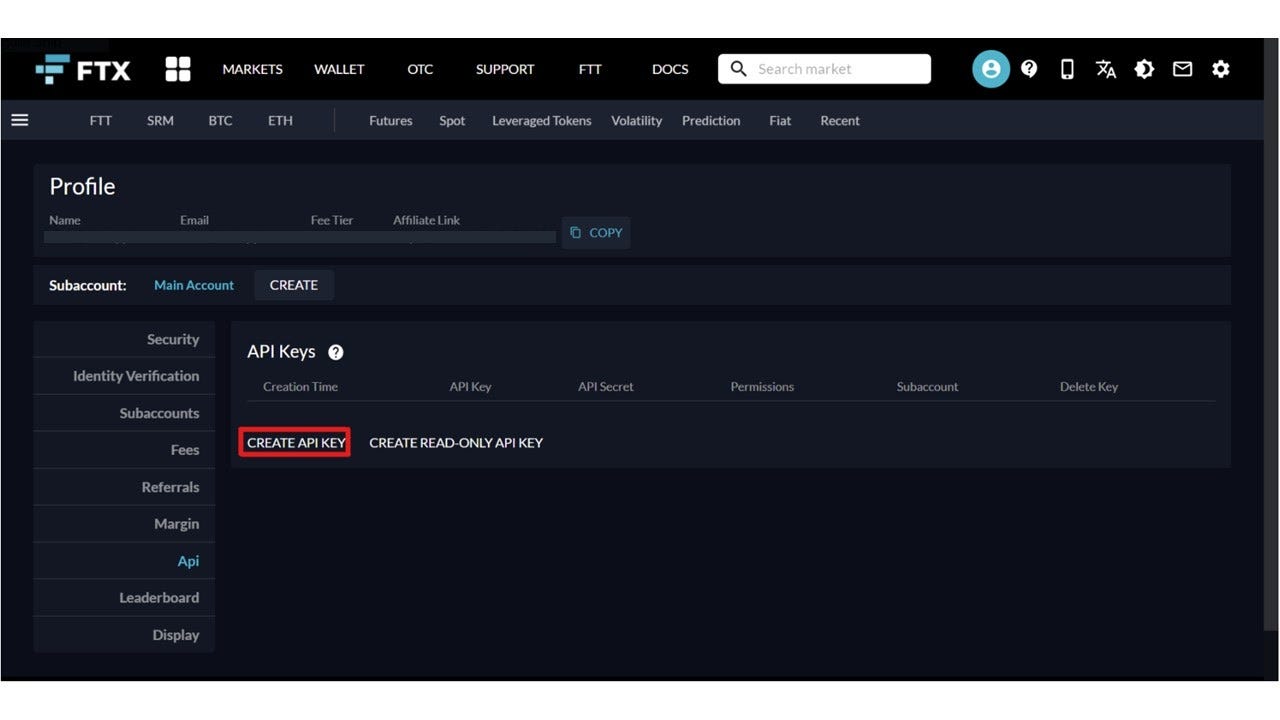This screenshot has height=720, width=1280.
Task: Click the search magnifier icon
Action: coord(738,68)
